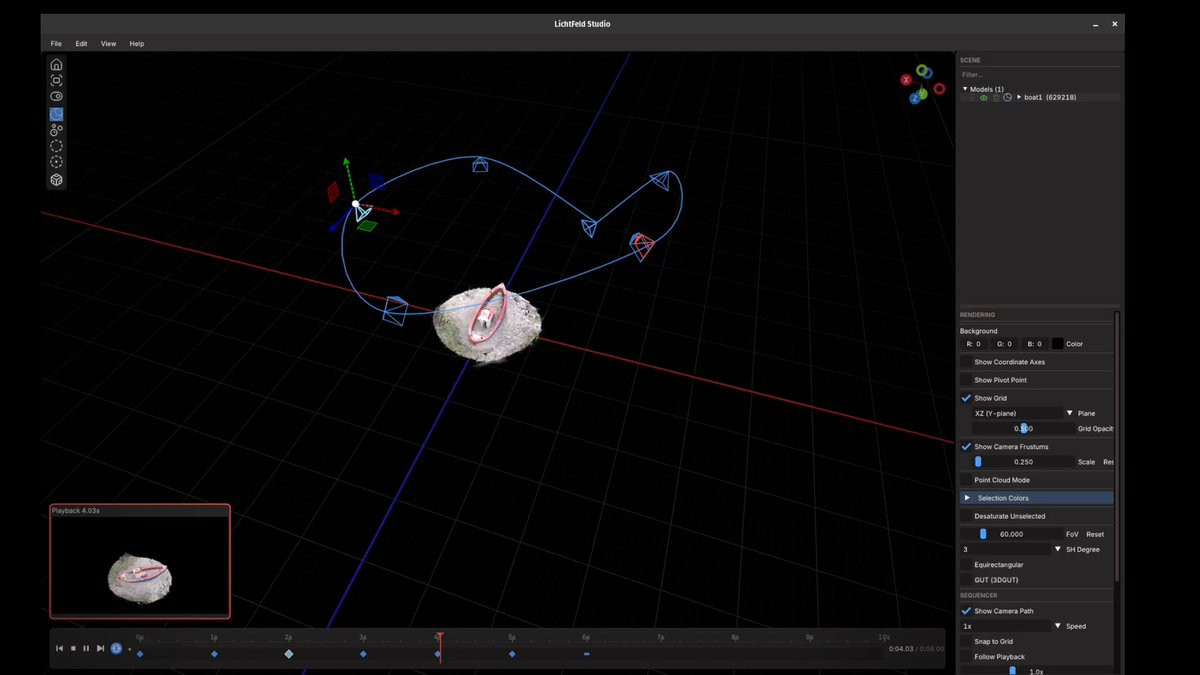The image size is (1200, 675).
Task: Open the Edit menu
Action: coord(81,44)
